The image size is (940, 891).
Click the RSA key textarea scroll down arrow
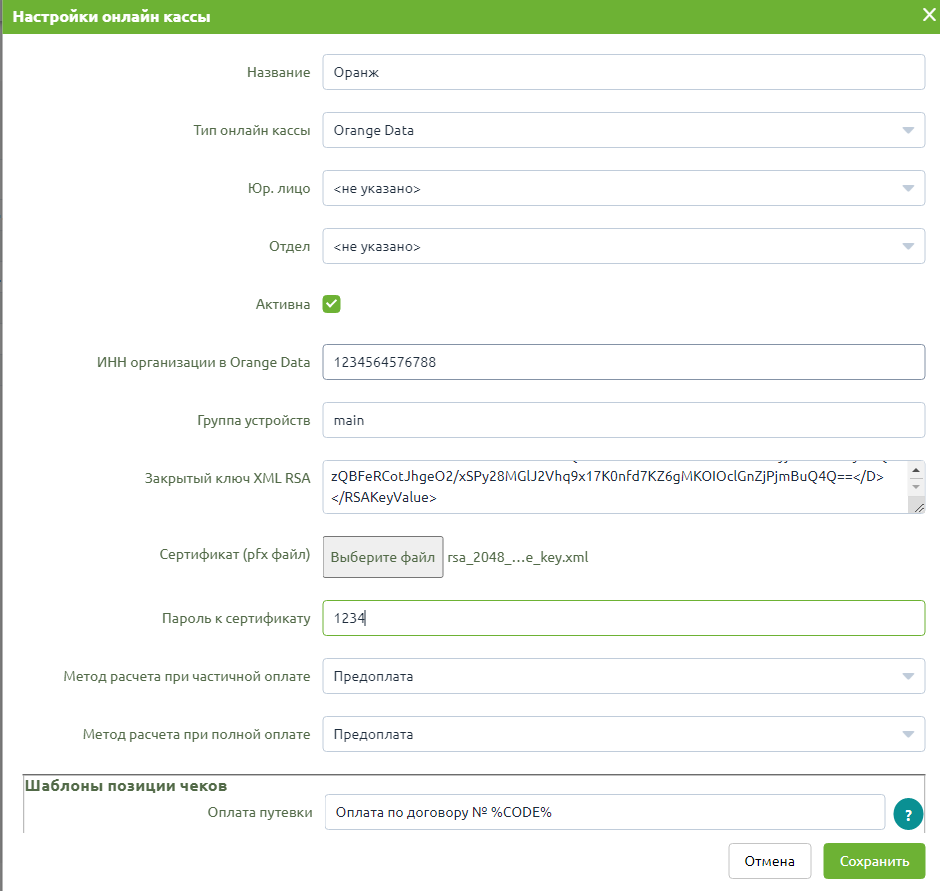click(916, 487)
